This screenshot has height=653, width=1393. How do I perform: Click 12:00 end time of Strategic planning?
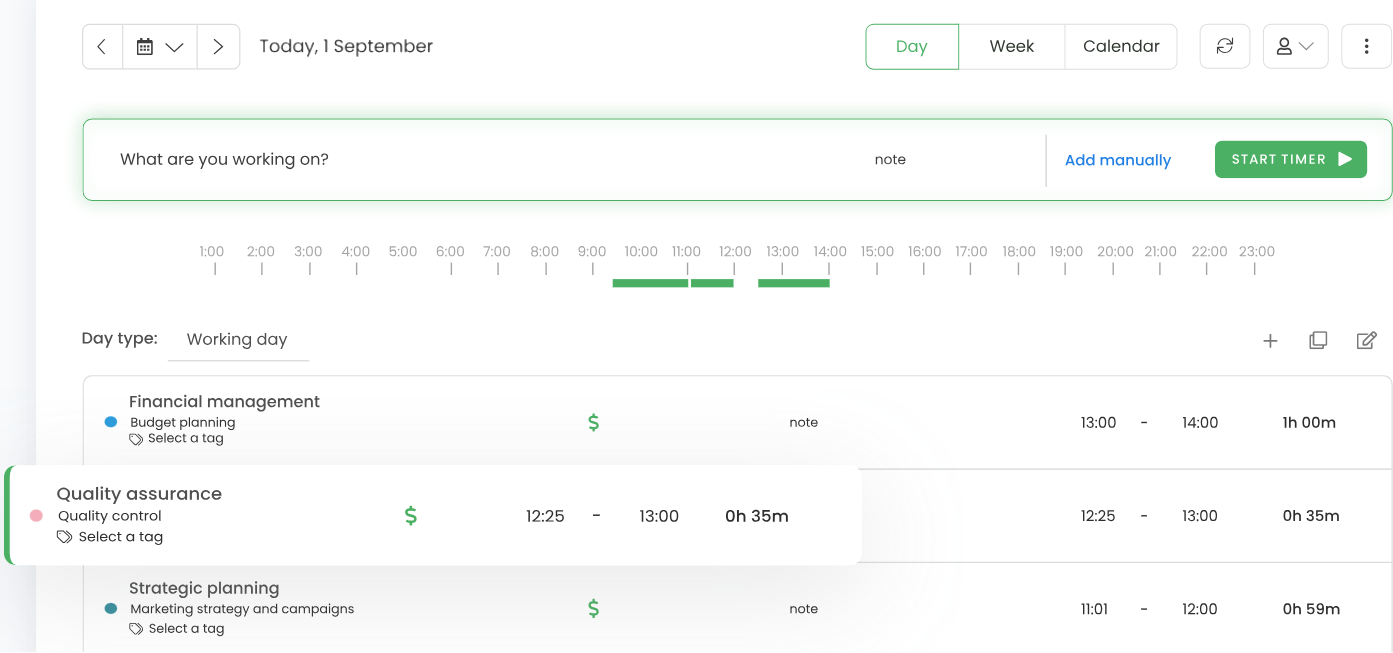[1200, 609]
